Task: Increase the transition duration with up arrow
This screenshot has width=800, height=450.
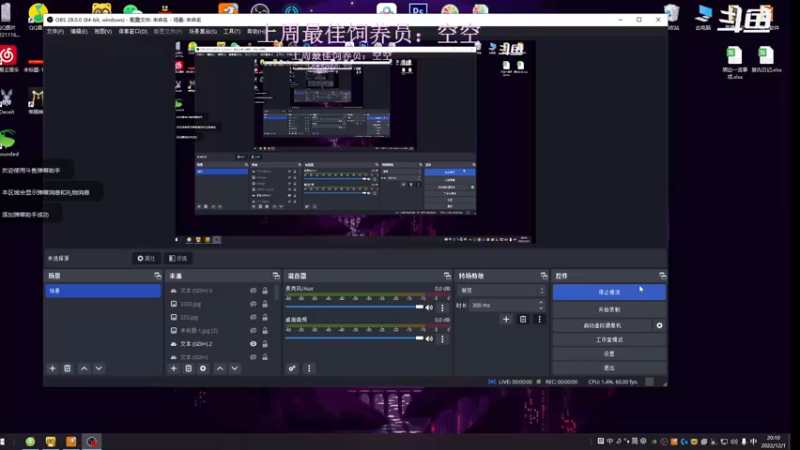Action: pyautogui.click(x=541, y=303)
